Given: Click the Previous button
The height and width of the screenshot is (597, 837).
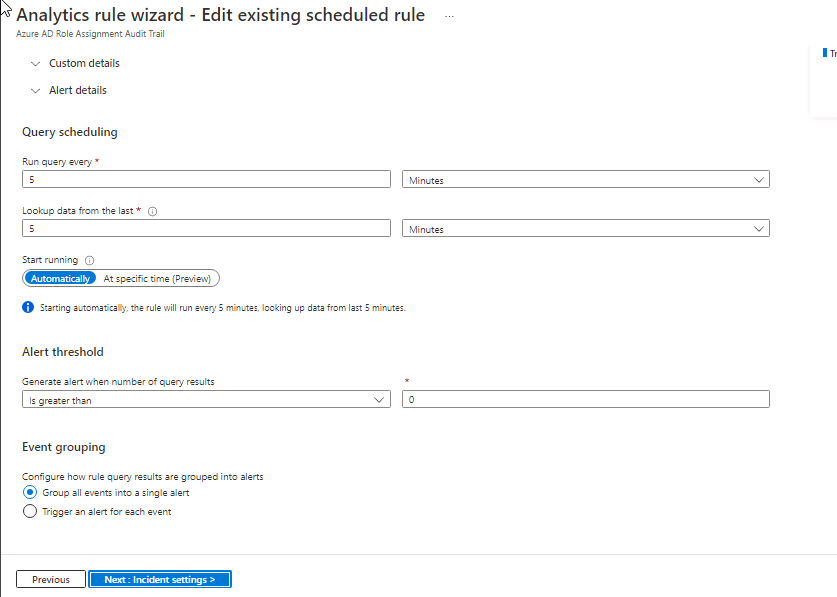Looking at the screenshot, I should pos(51,579).
